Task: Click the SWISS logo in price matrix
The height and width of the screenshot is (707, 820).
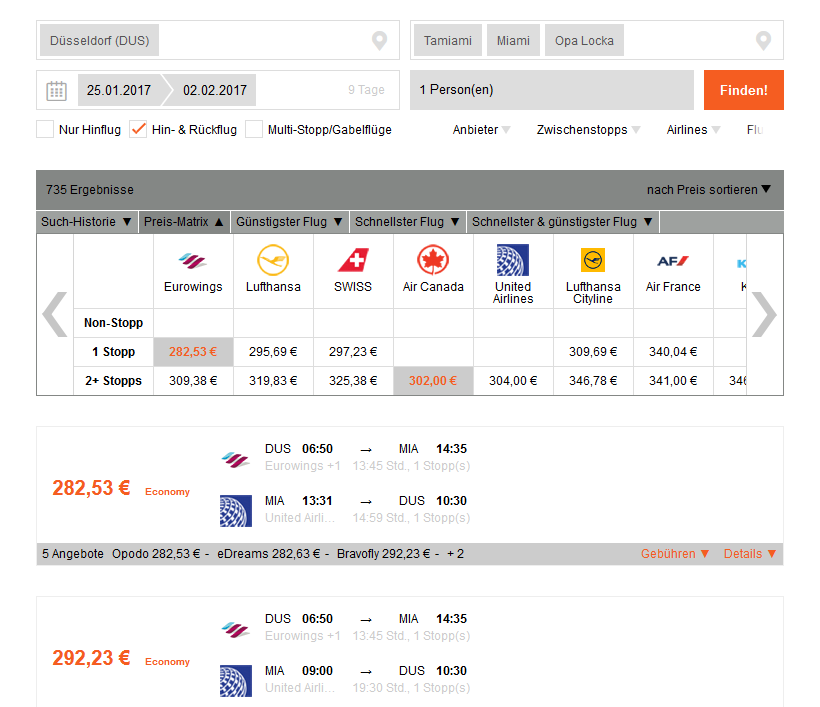Action: point(353,260)
